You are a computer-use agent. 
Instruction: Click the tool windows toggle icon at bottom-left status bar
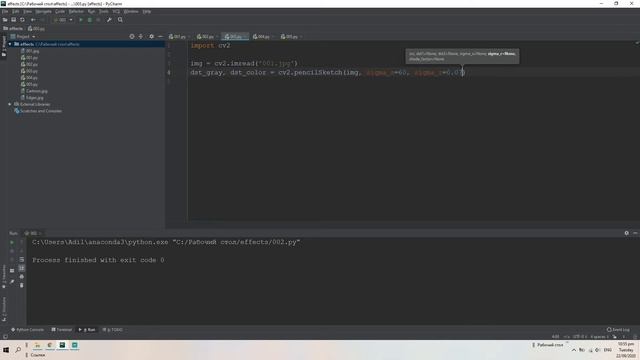[x=5, y=337]
